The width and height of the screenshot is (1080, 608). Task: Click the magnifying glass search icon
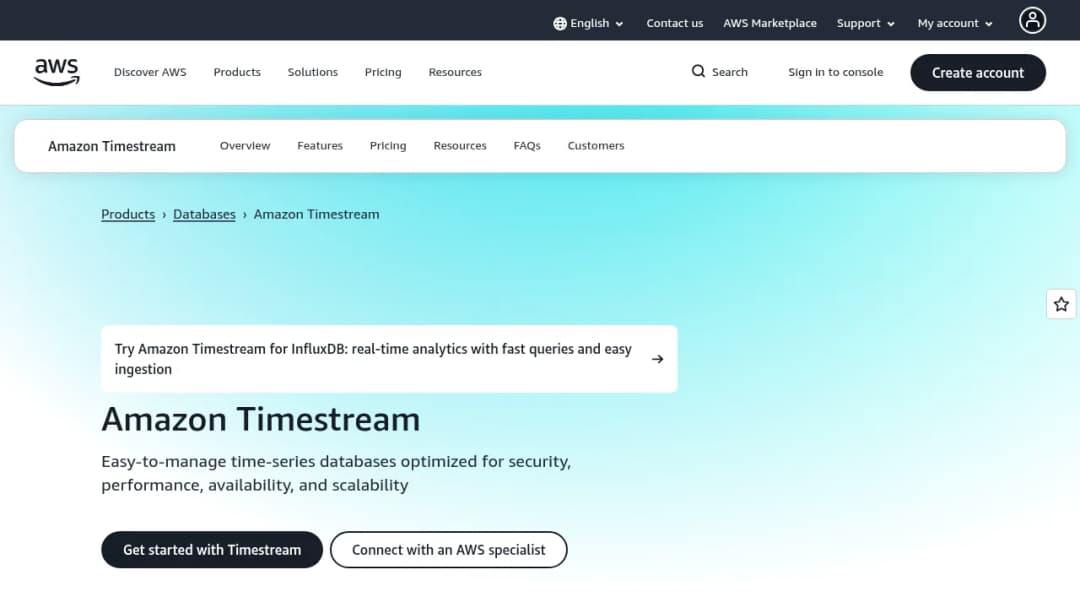click(x=698, y=72)
